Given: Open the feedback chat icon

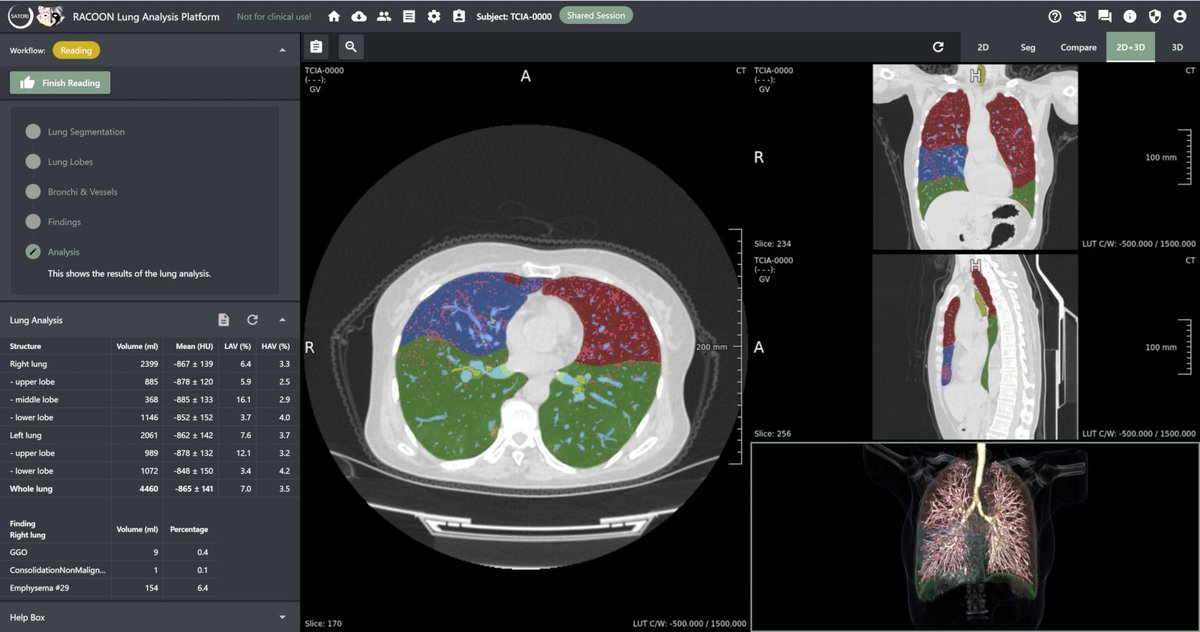Looking at the screenshot, I should (1105, 16).
